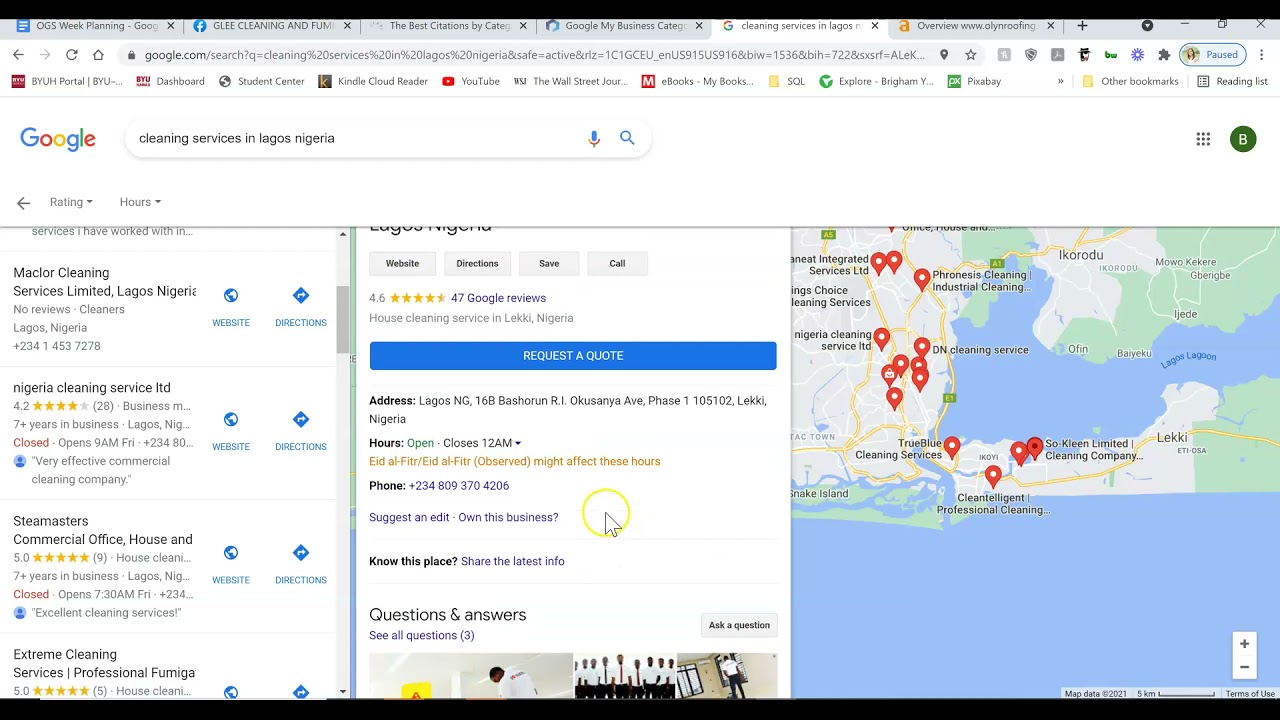The image size is (1280, 720).
Task: Click browser back arrow
Action: pyautogui.click(x=18, y=54)
